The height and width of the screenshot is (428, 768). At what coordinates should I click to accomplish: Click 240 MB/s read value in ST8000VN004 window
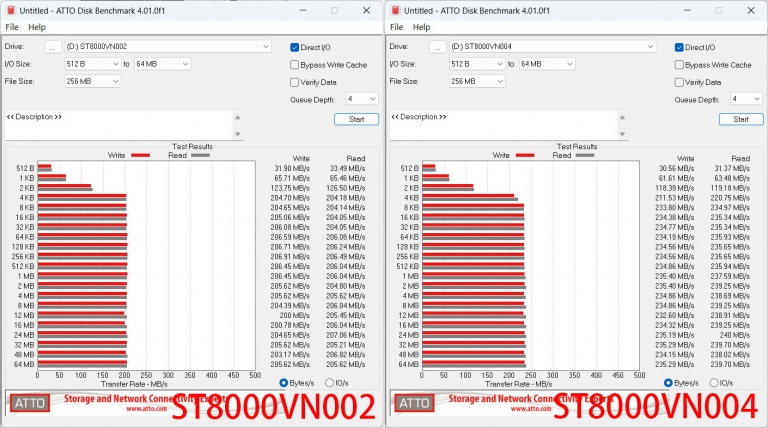(x=735, y=335)
